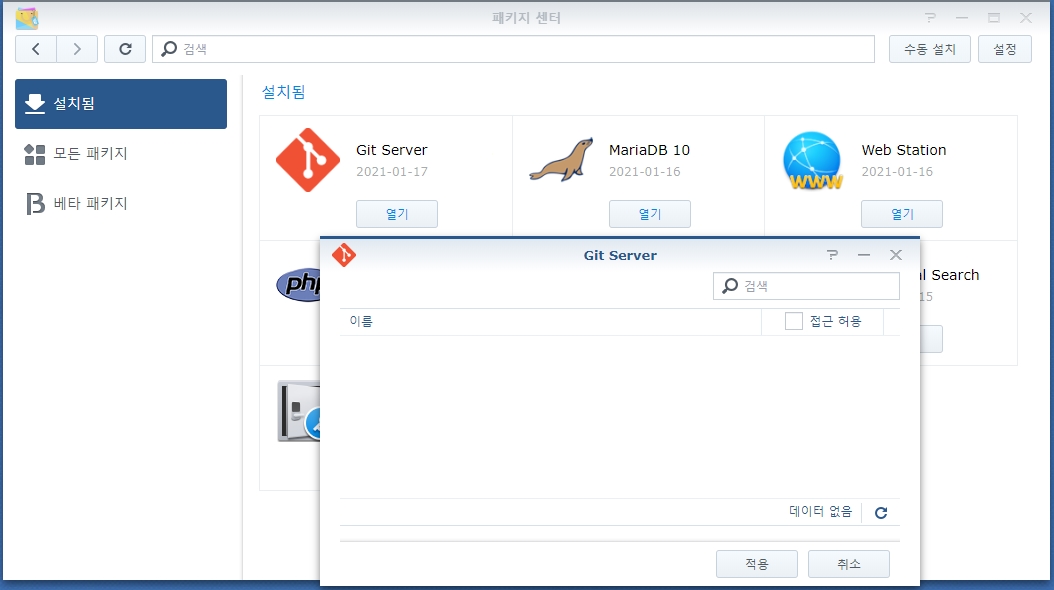This screenshot has width=1054, height=590.
Task: Focus the Package Center search field
Action: coord(514,49)
